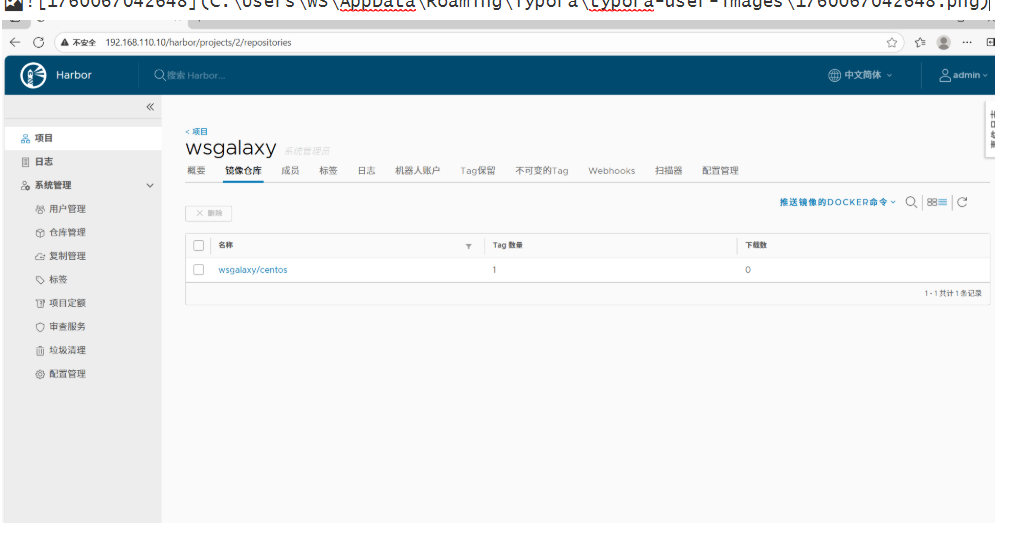Expand 推送镜像的DOCKER命令 dropdown
The height and width of the screenshot is (544, 1023).
point(838,202)
